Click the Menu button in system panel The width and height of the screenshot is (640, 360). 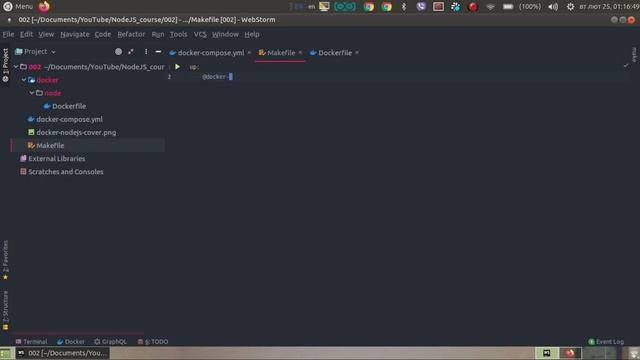click(18, 7)
